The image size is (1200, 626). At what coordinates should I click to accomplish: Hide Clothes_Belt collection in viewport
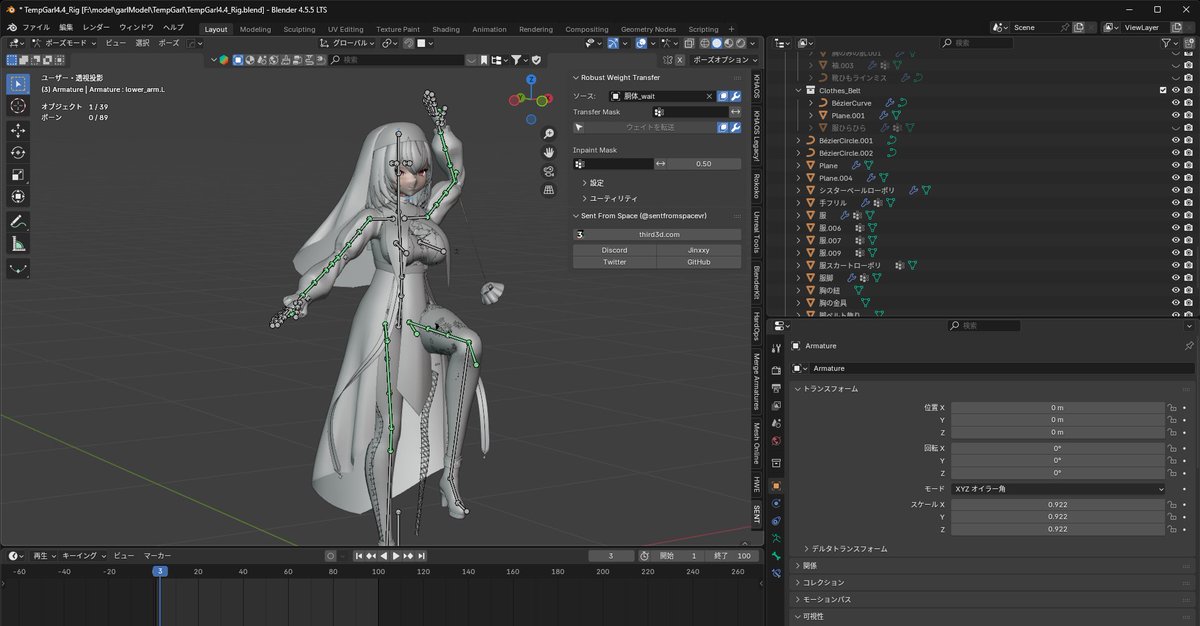pos(1176,90)
